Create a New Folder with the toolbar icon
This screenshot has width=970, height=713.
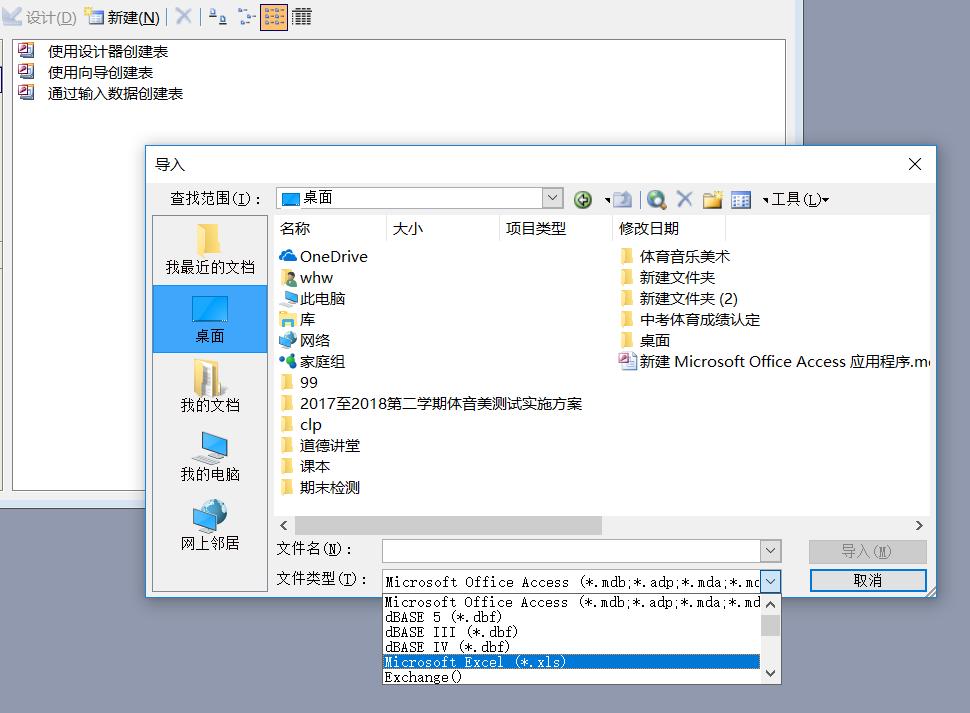tap(712, 199)
